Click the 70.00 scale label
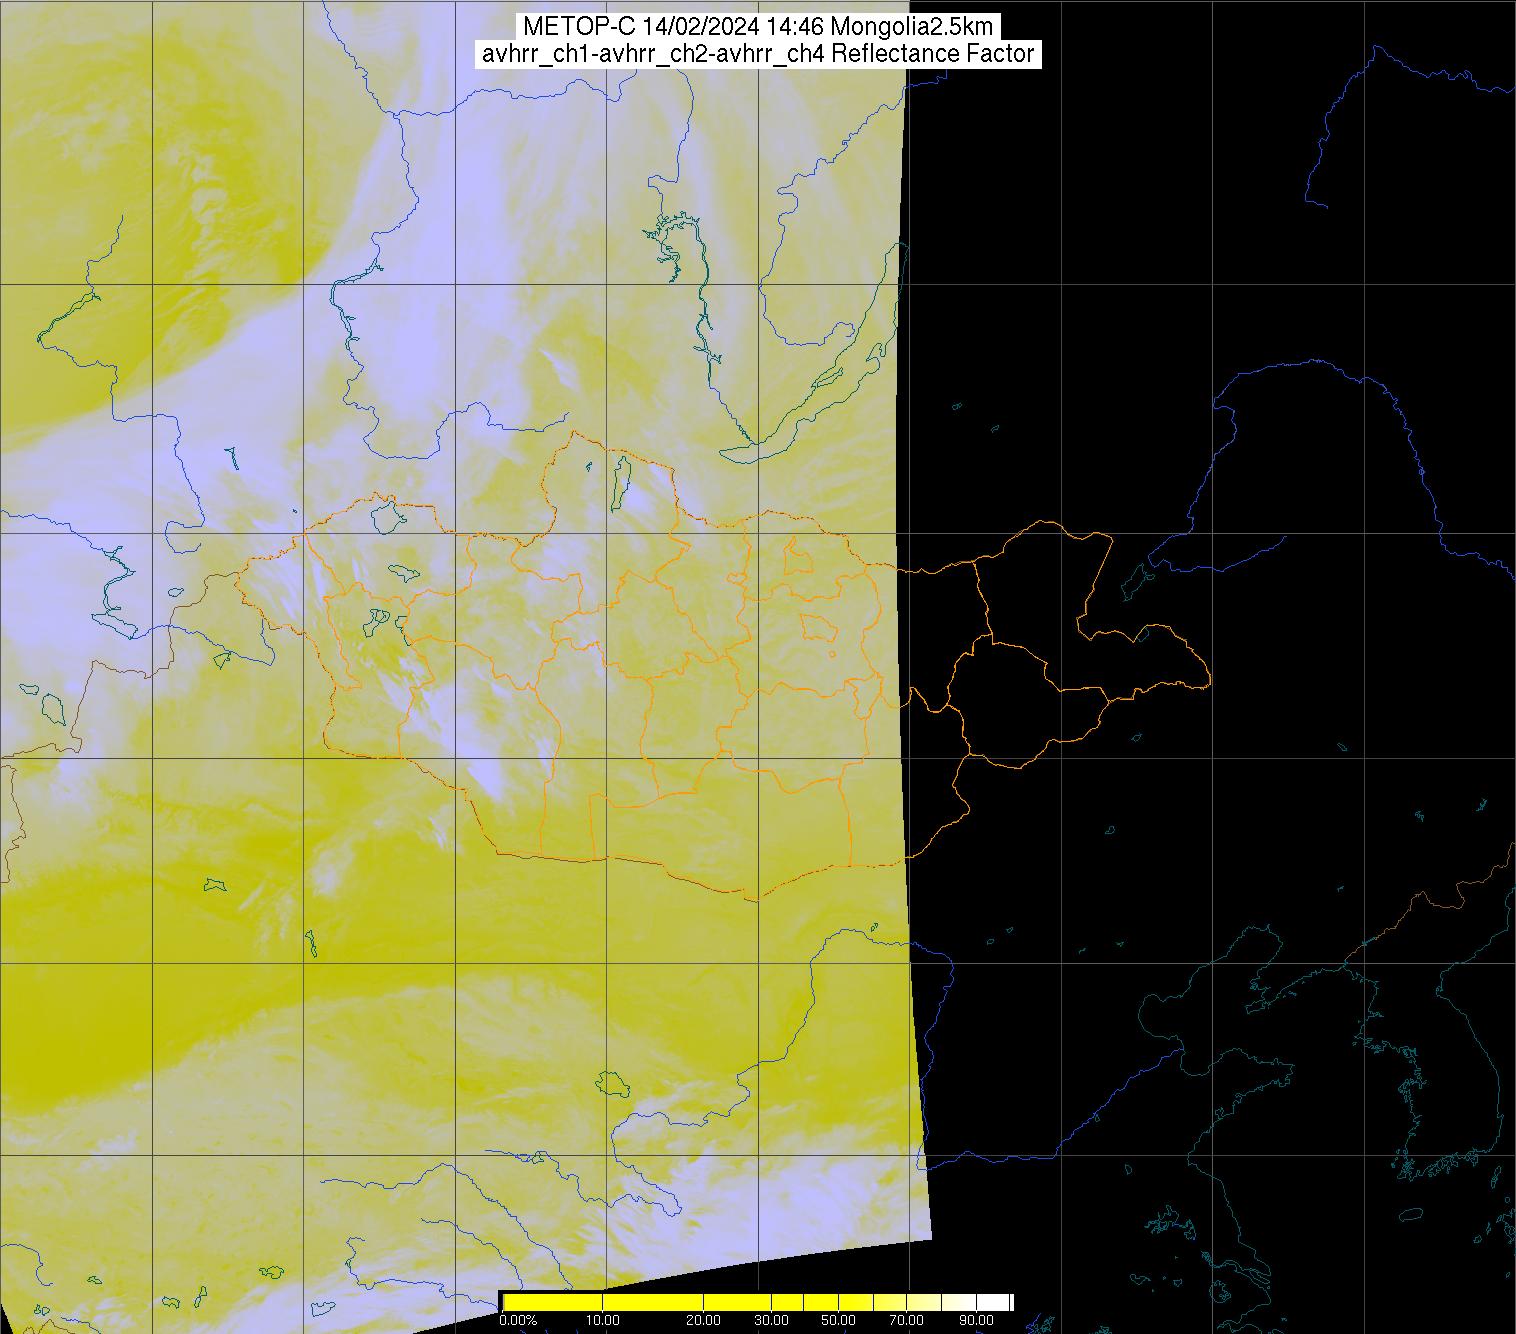 coord(907,1321)
